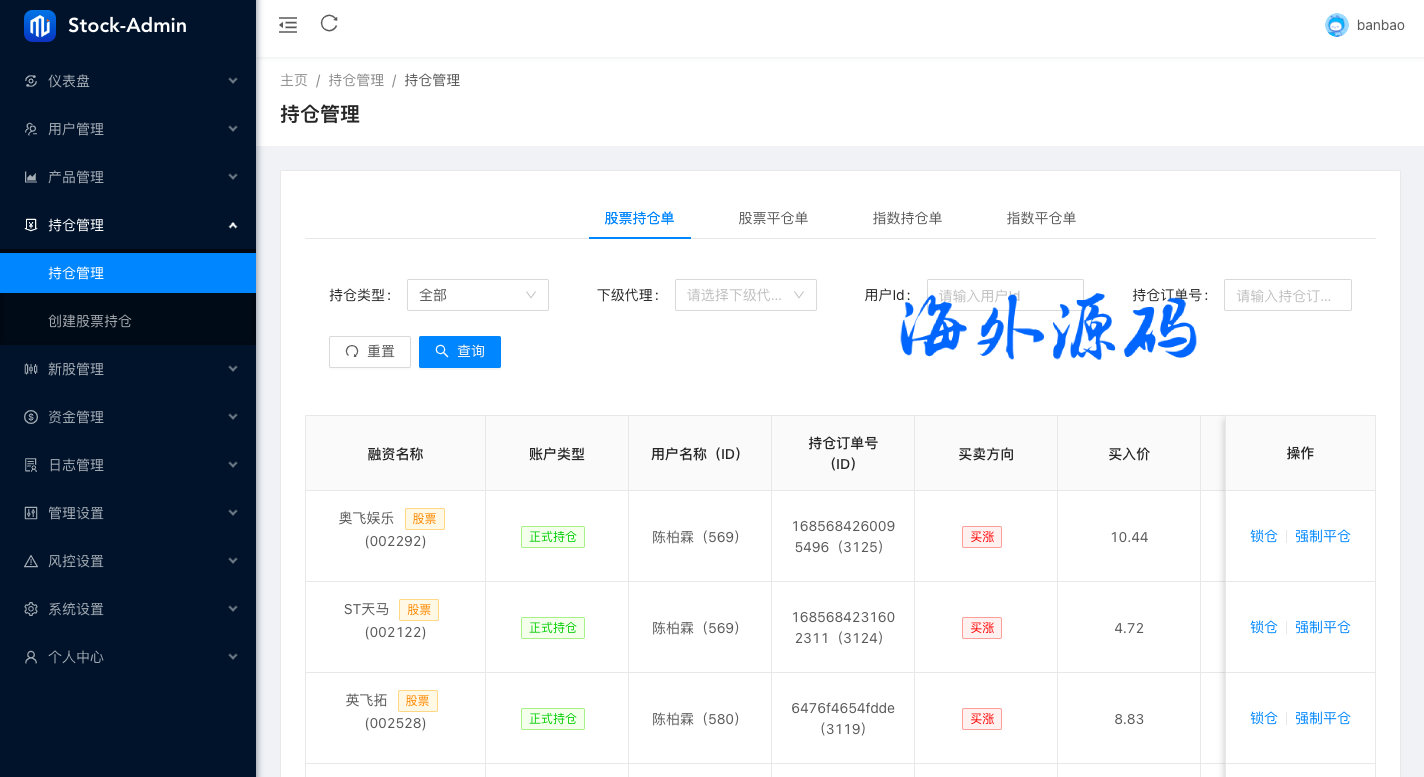
Task: Open the 下级代理 dropdown selector
Action: [x=745, y=295]
